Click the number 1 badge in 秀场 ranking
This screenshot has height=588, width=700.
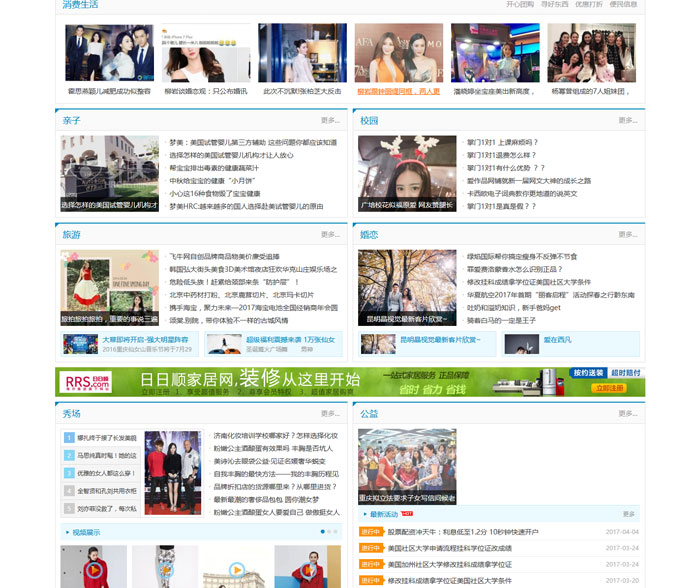tap(68, 437)
